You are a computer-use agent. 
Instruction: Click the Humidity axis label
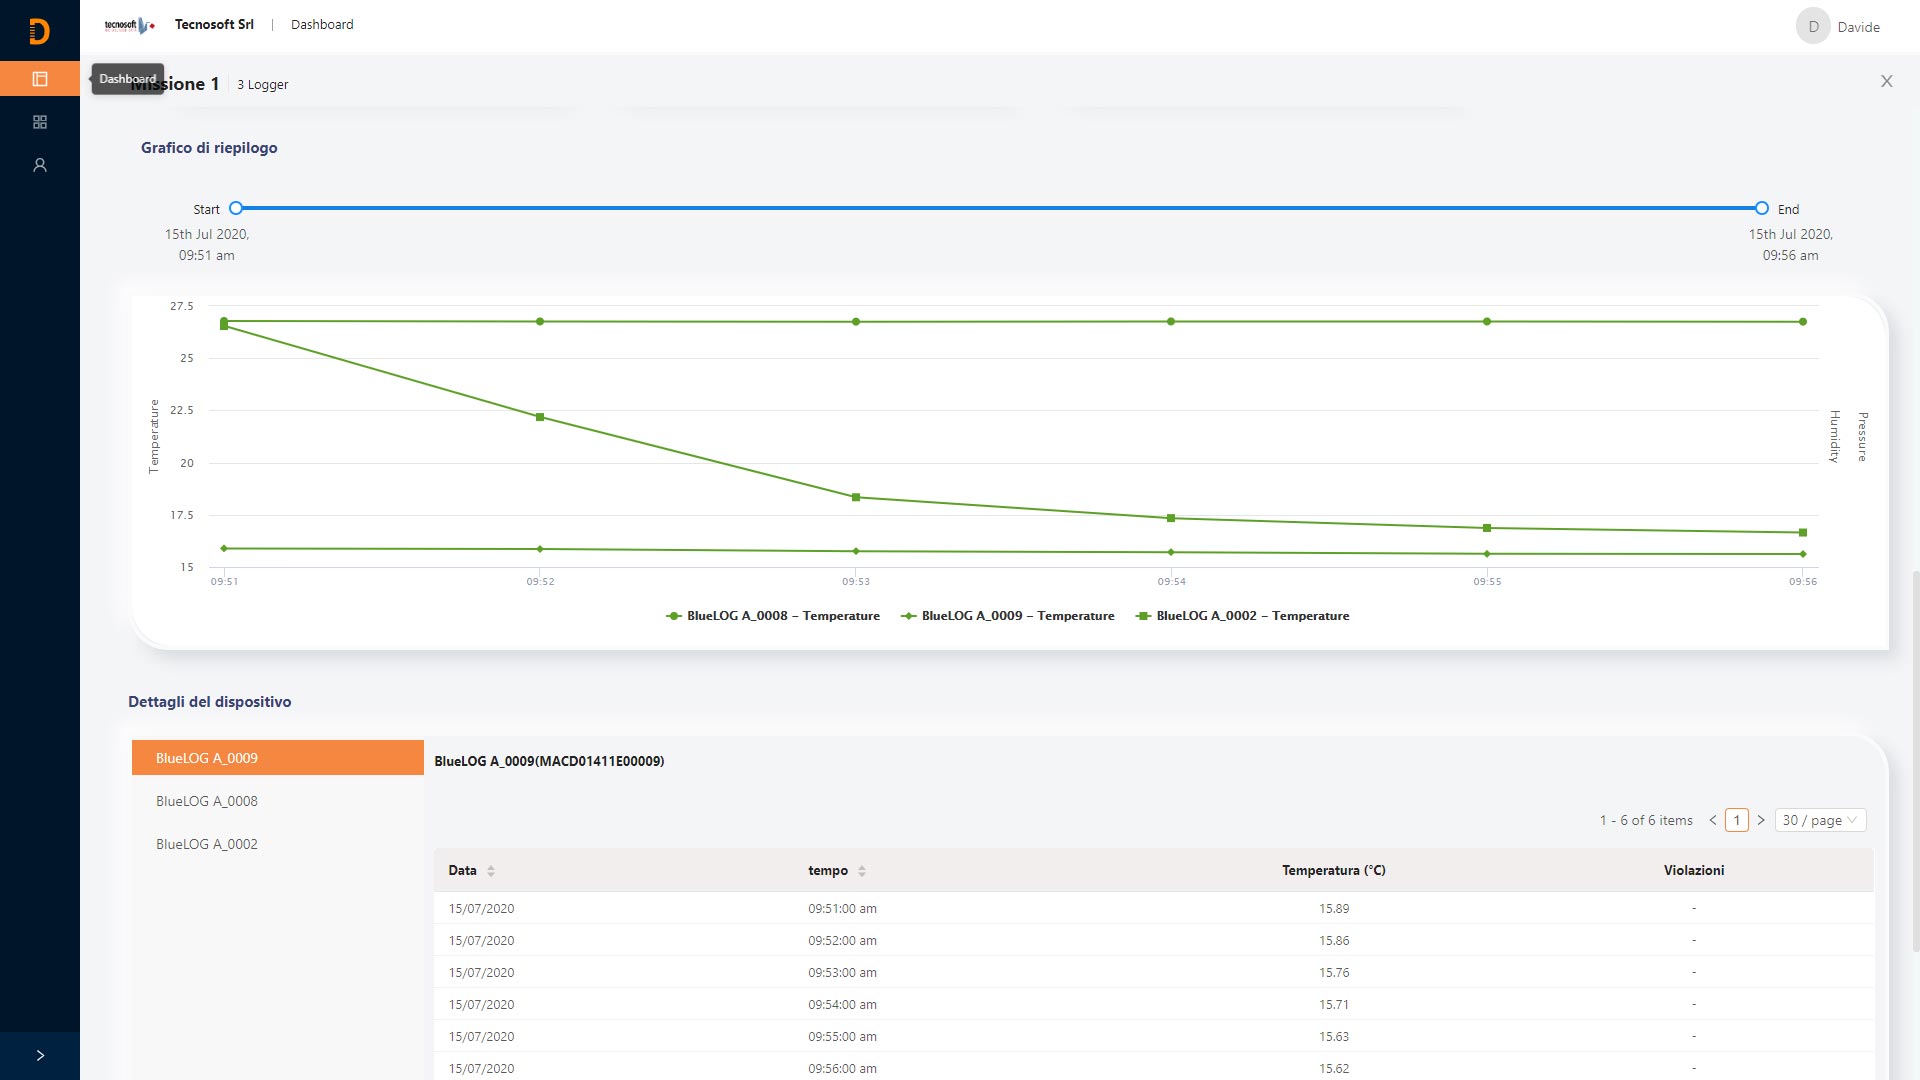1834,436
